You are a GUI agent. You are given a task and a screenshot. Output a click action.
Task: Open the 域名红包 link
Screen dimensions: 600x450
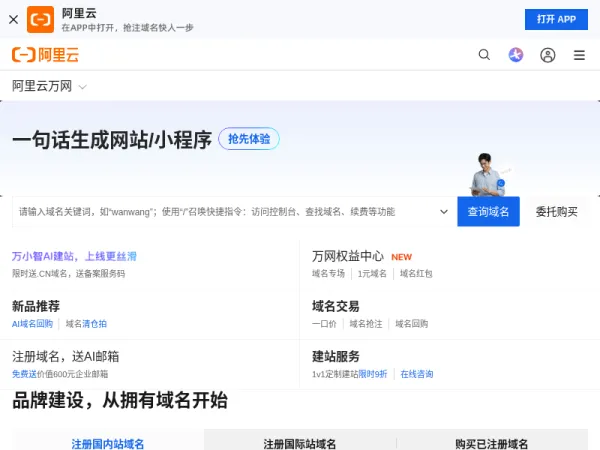click(x=416, y=274)
